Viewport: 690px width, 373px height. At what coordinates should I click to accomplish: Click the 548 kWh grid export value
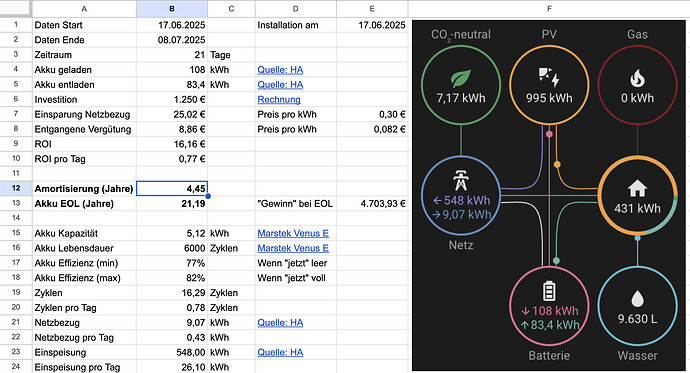(x=461, y=201)
